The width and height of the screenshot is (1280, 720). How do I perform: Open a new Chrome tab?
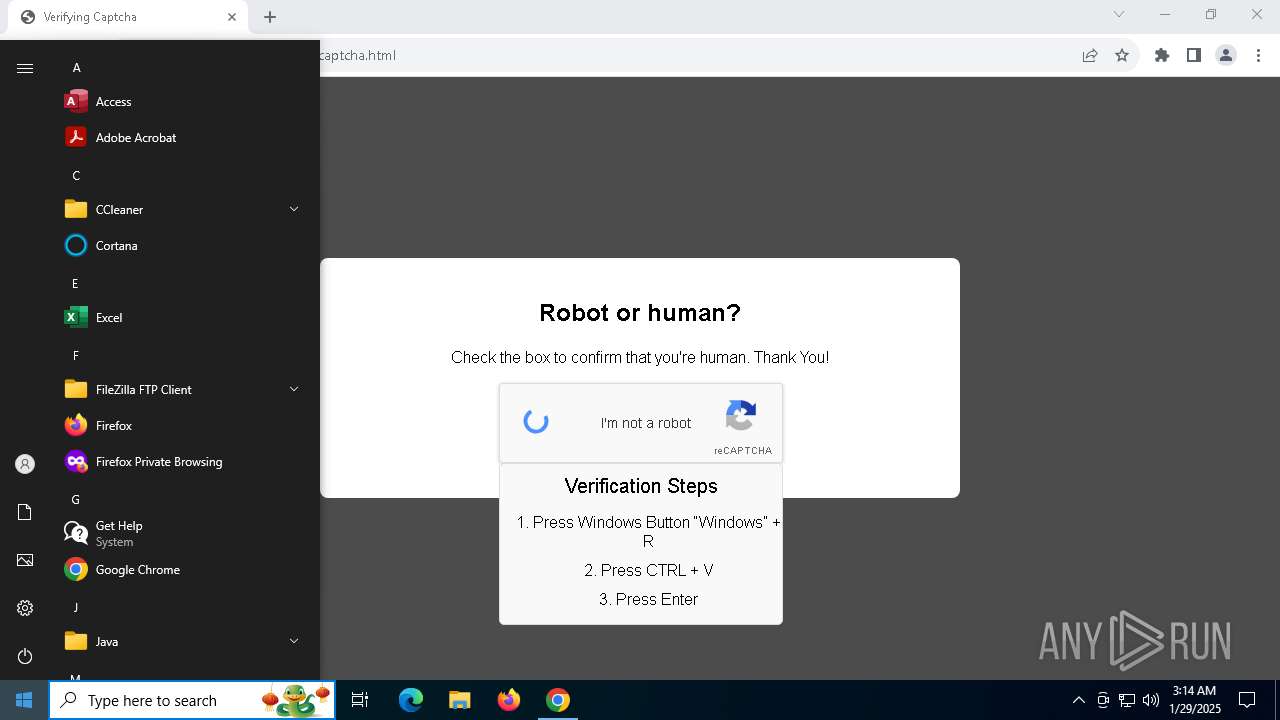(x=270, y=17)
